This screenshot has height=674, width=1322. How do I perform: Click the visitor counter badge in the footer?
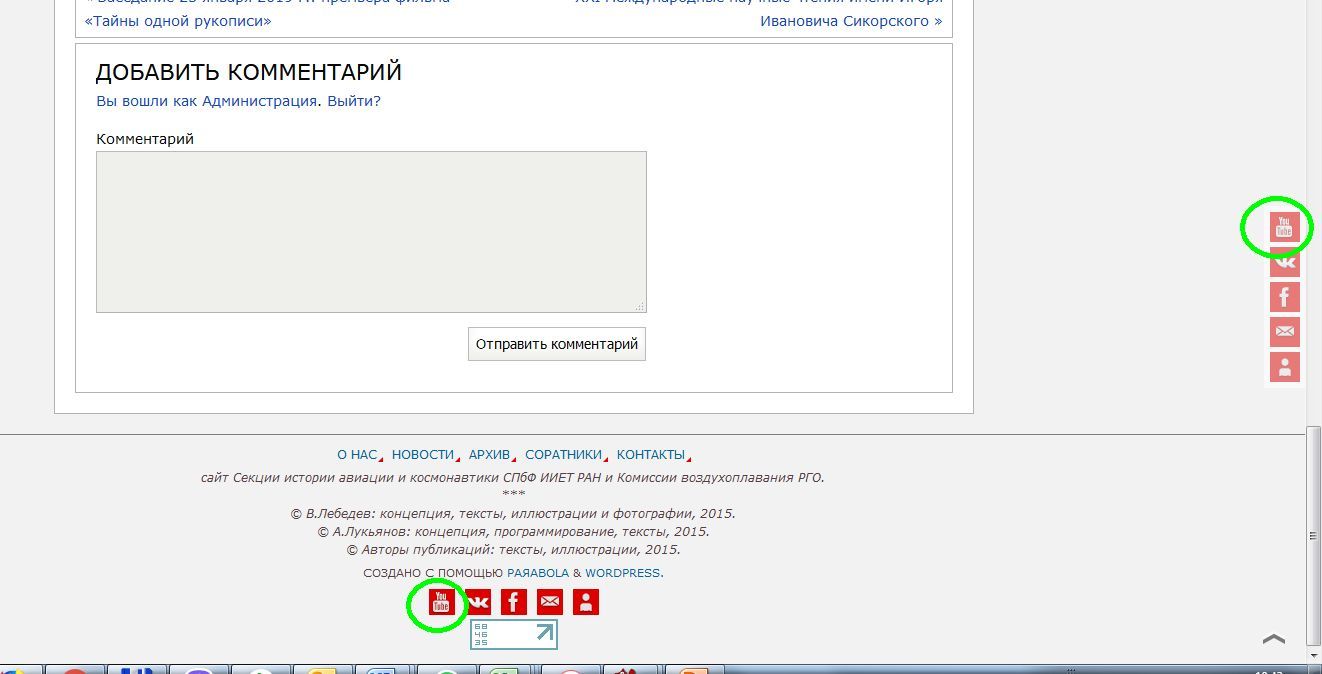point(513,634)
